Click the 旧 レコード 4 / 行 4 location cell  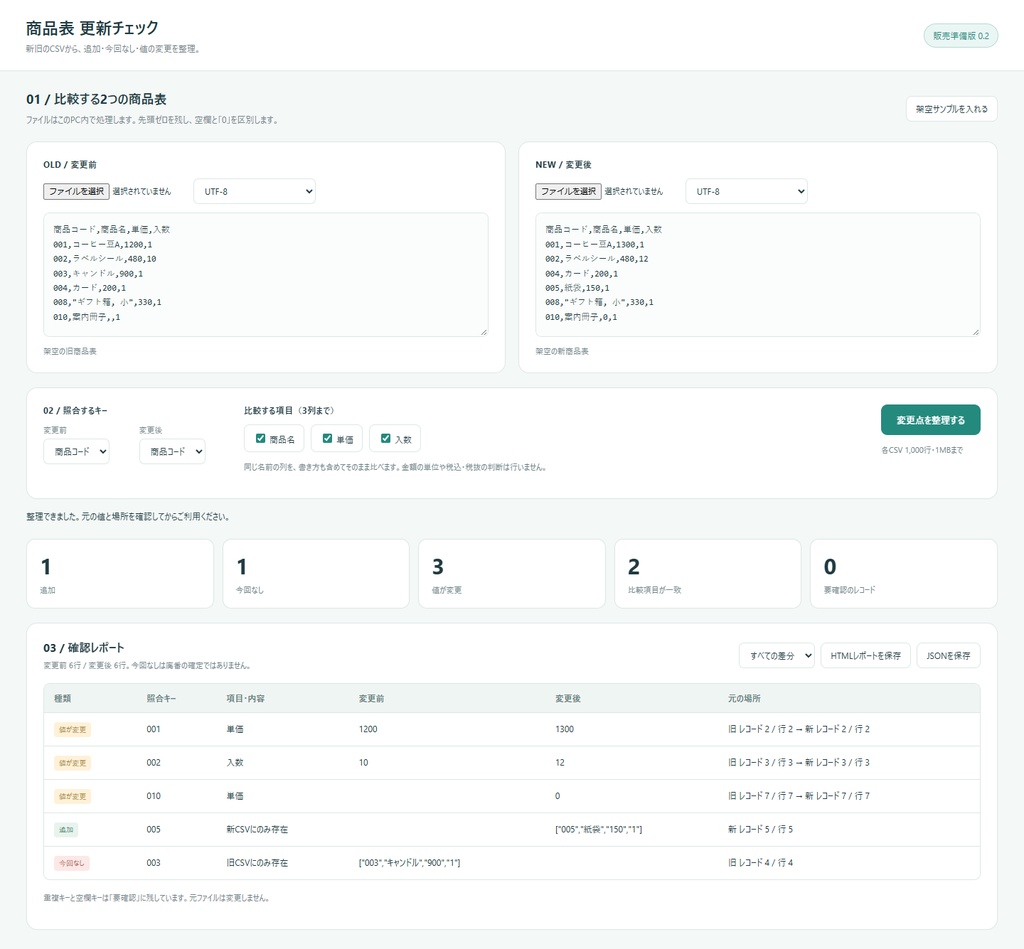click(x=761, y=863)
